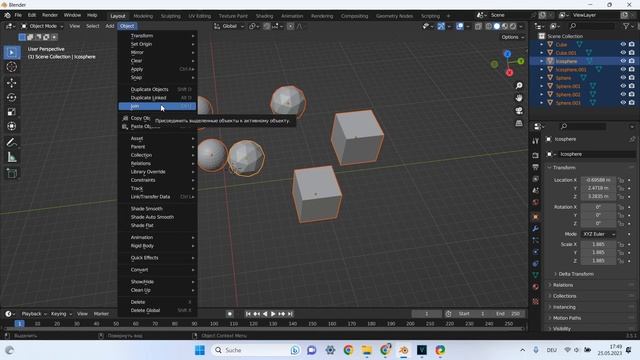Select the Scale tool
Image resolution: width=640 pixels, height=360 pixels.
(x=11, y=112)
